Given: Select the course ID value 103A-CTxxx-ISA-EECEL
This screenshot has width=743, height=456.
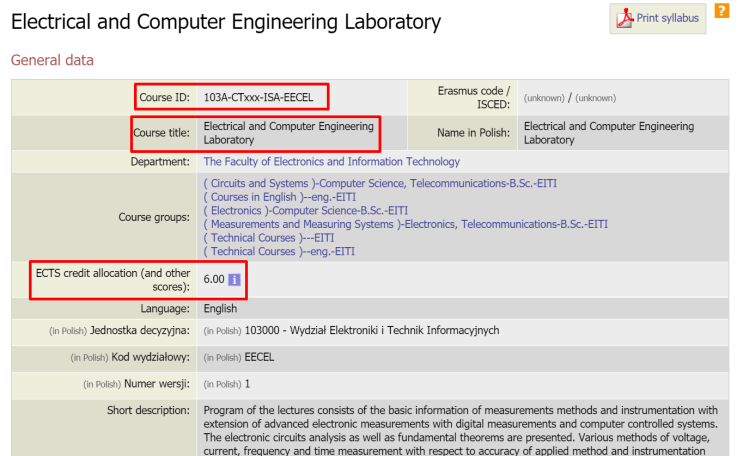Looking at the screenshot, I should coord(258,98).
